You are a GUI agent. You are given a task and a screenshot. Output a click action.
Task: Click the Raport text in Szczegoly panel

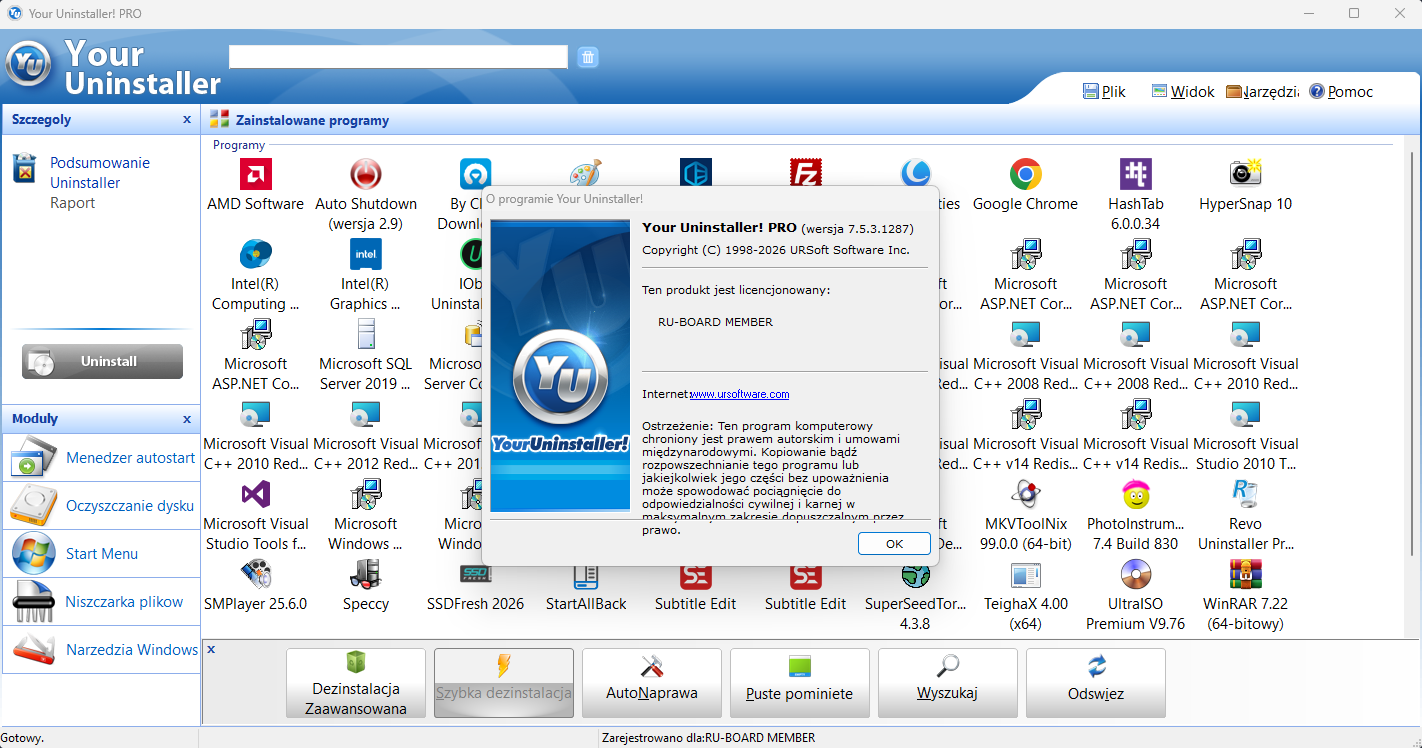[73, 203]
